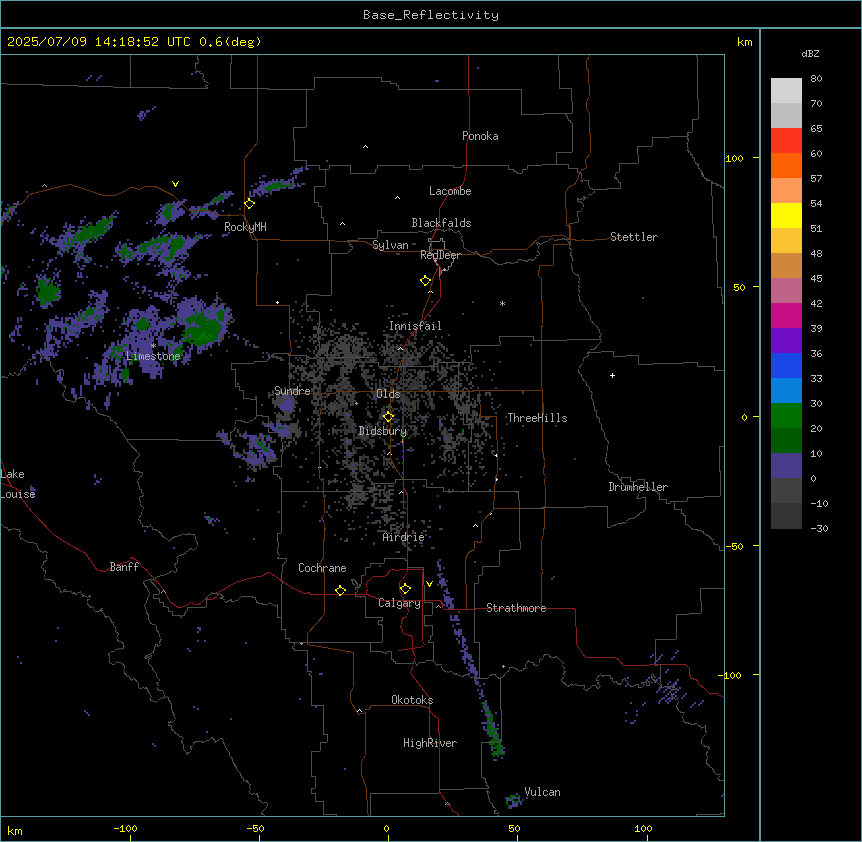This screenshot has width=862, height=842.
Task: Click the Limestone label
Action: coord(153,356)
